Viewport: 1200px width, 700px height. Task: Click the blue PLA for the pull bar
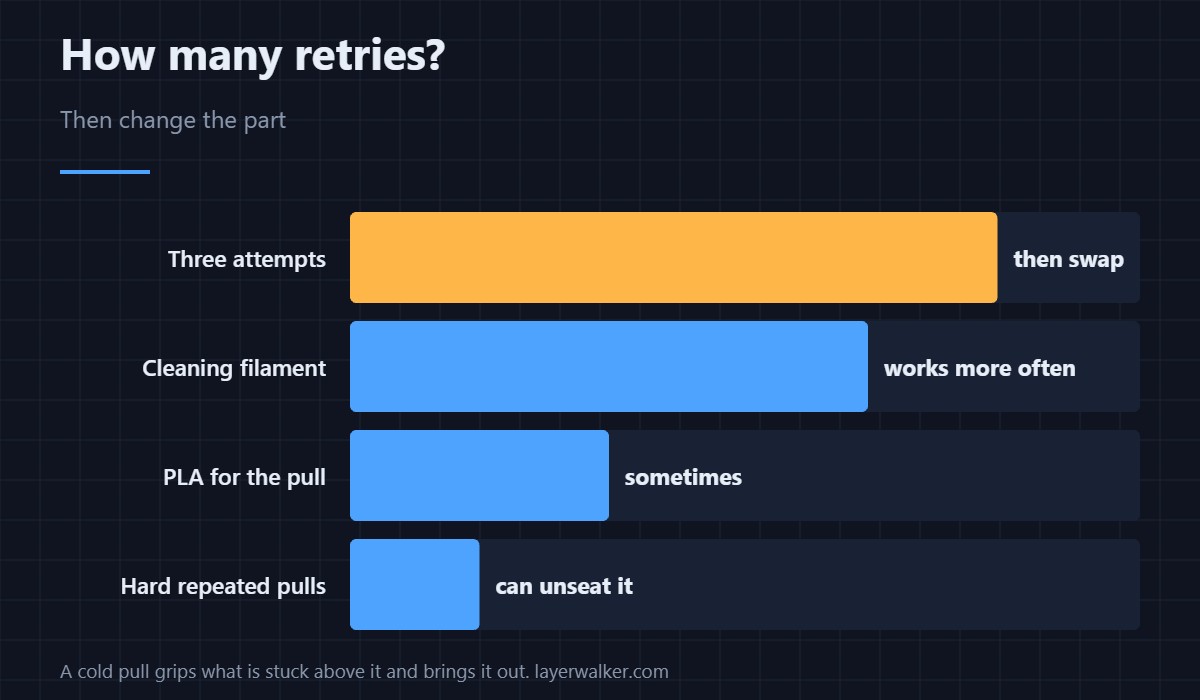click(x=479, y=475)
